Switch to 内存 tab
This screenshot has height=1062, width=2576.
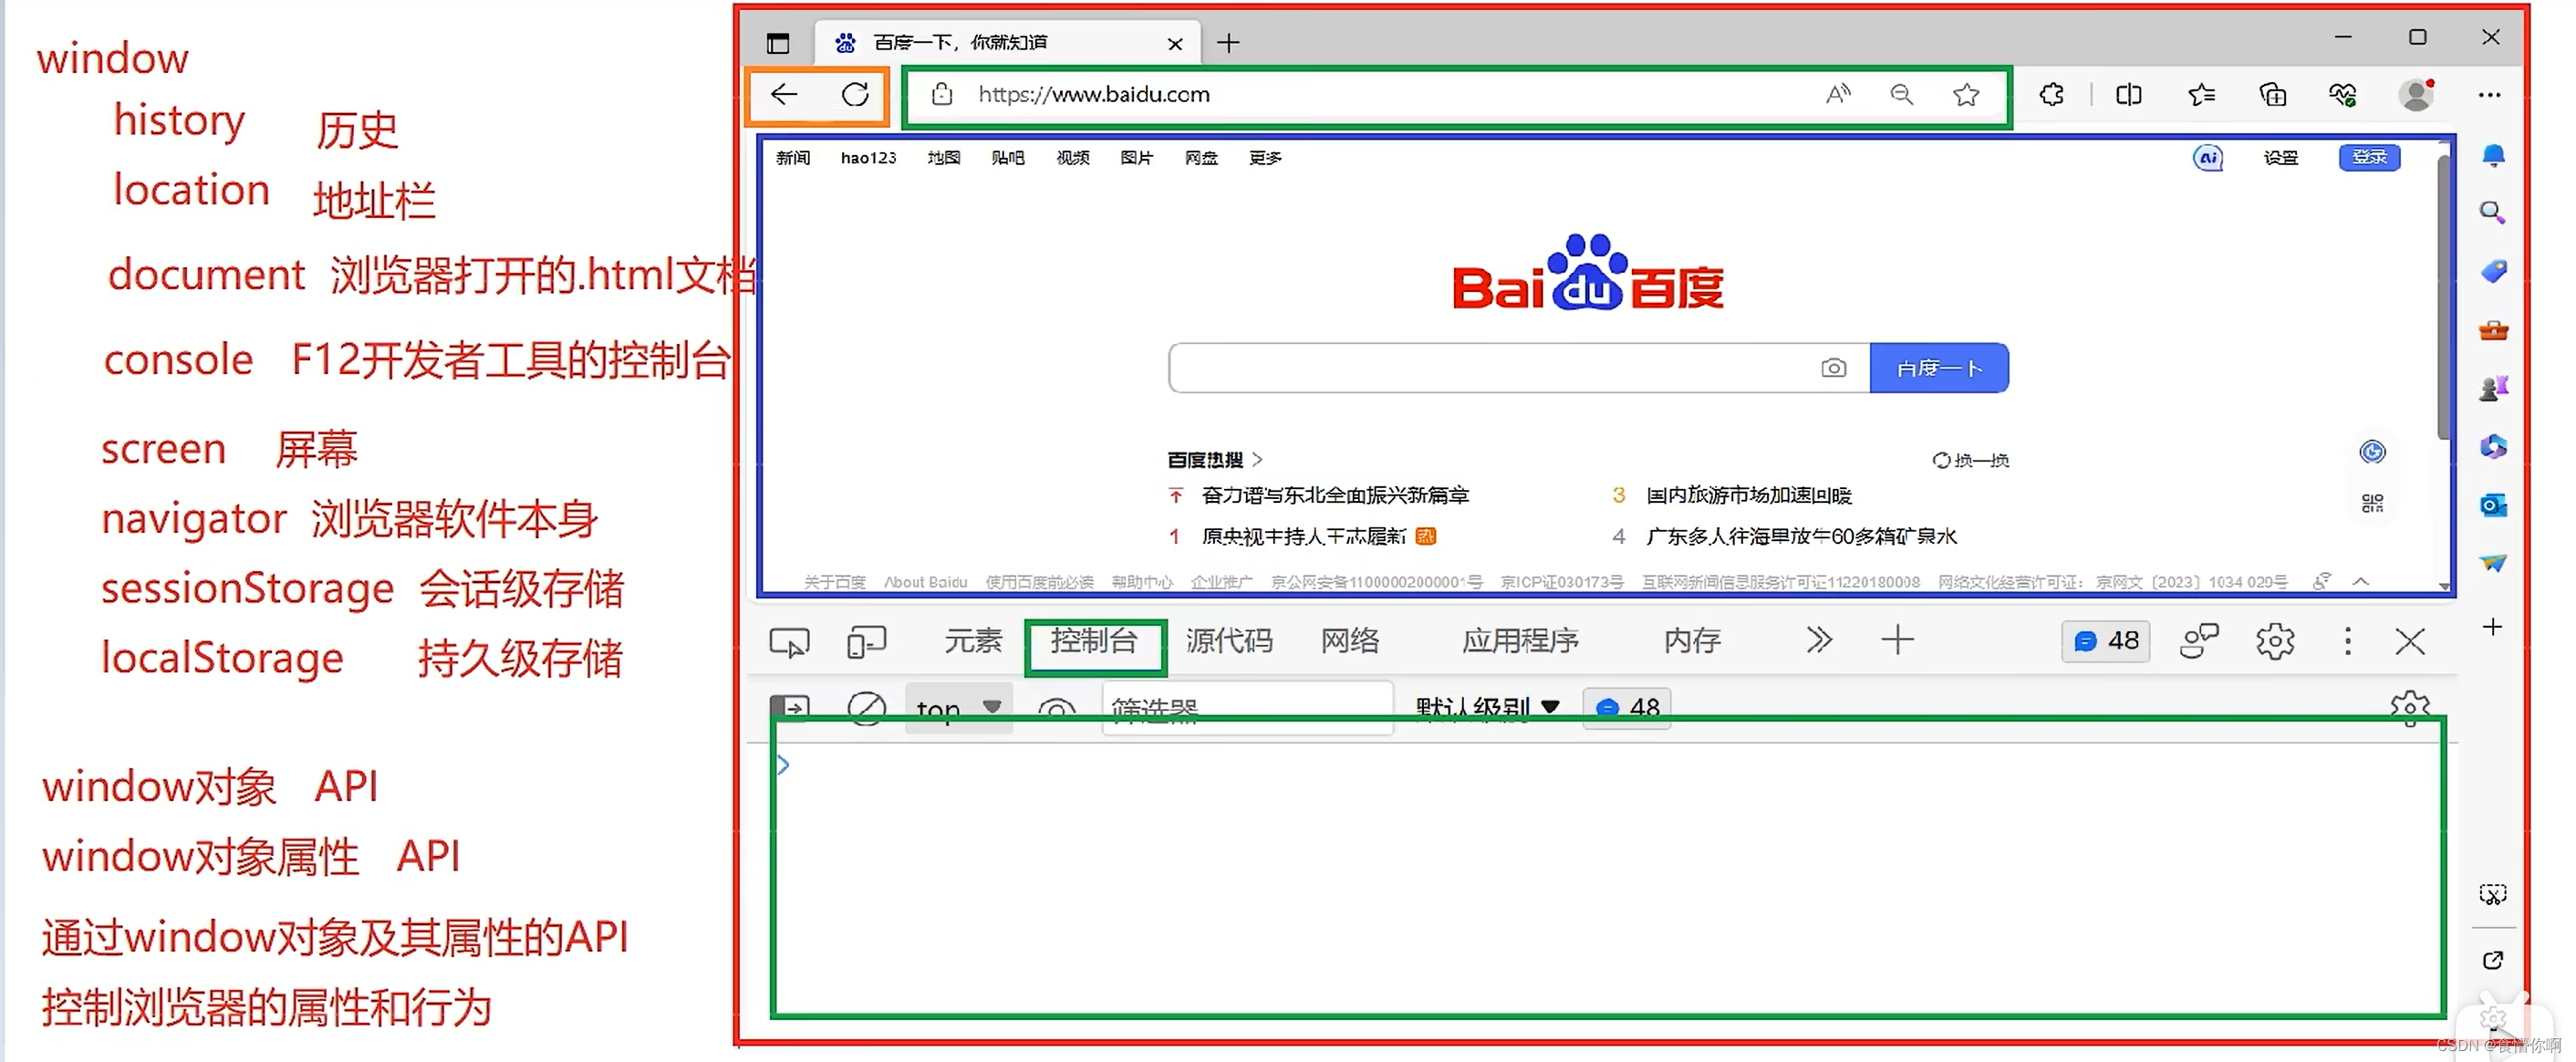[1692, 641]
